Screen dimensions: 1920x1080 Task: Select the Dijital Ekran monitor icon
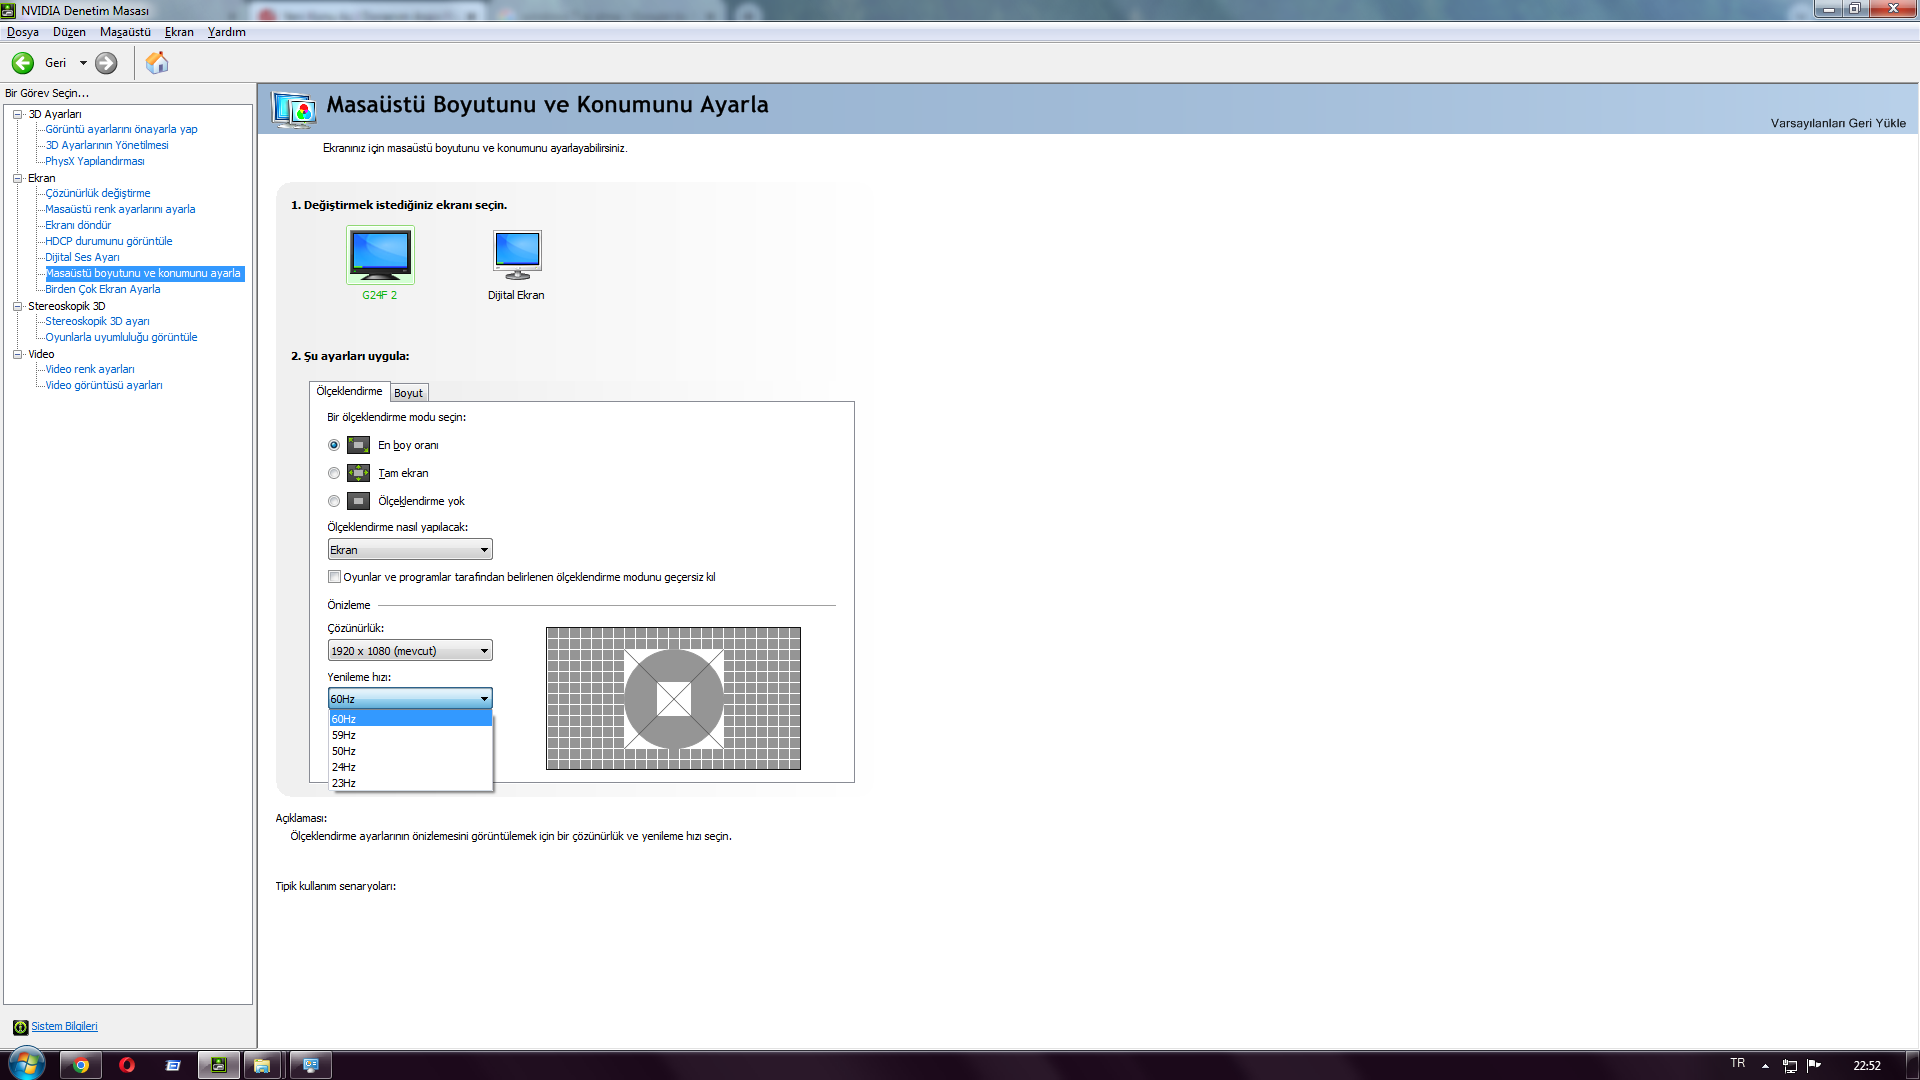517,255
